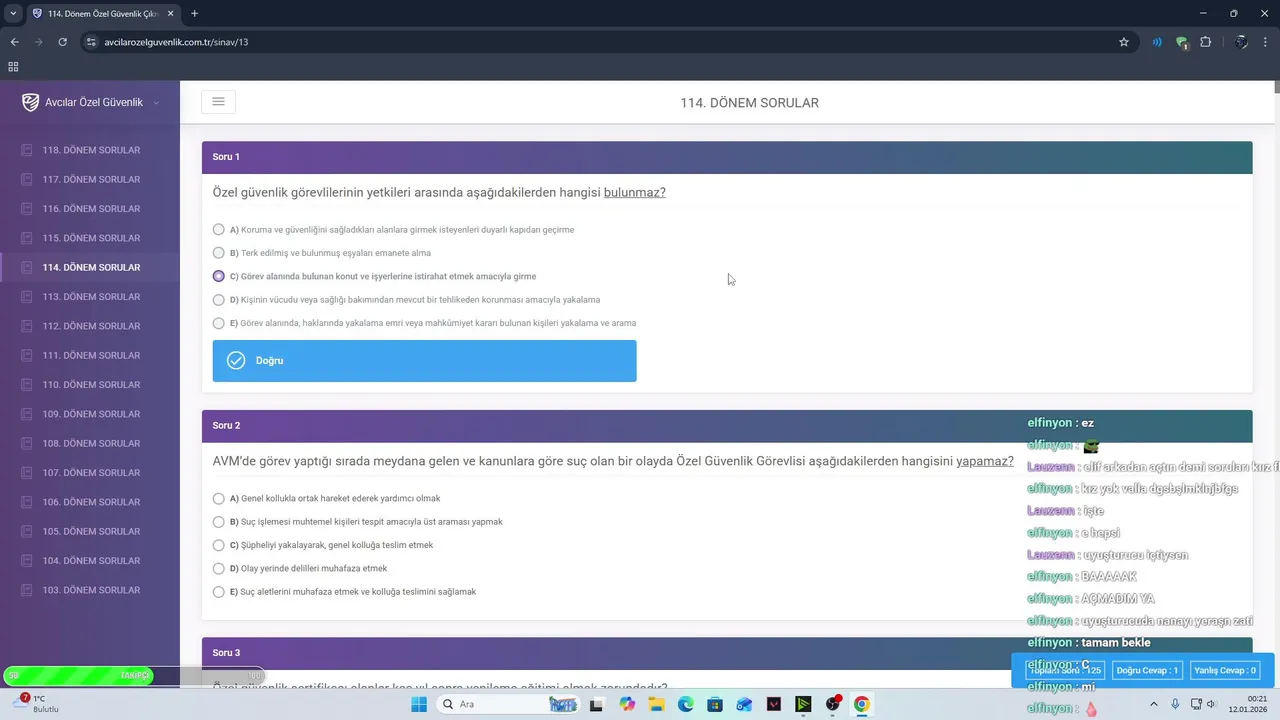This screenshot has width=1280, height=720.
Task: Click the address bar URL
Action: coord(176,42)
